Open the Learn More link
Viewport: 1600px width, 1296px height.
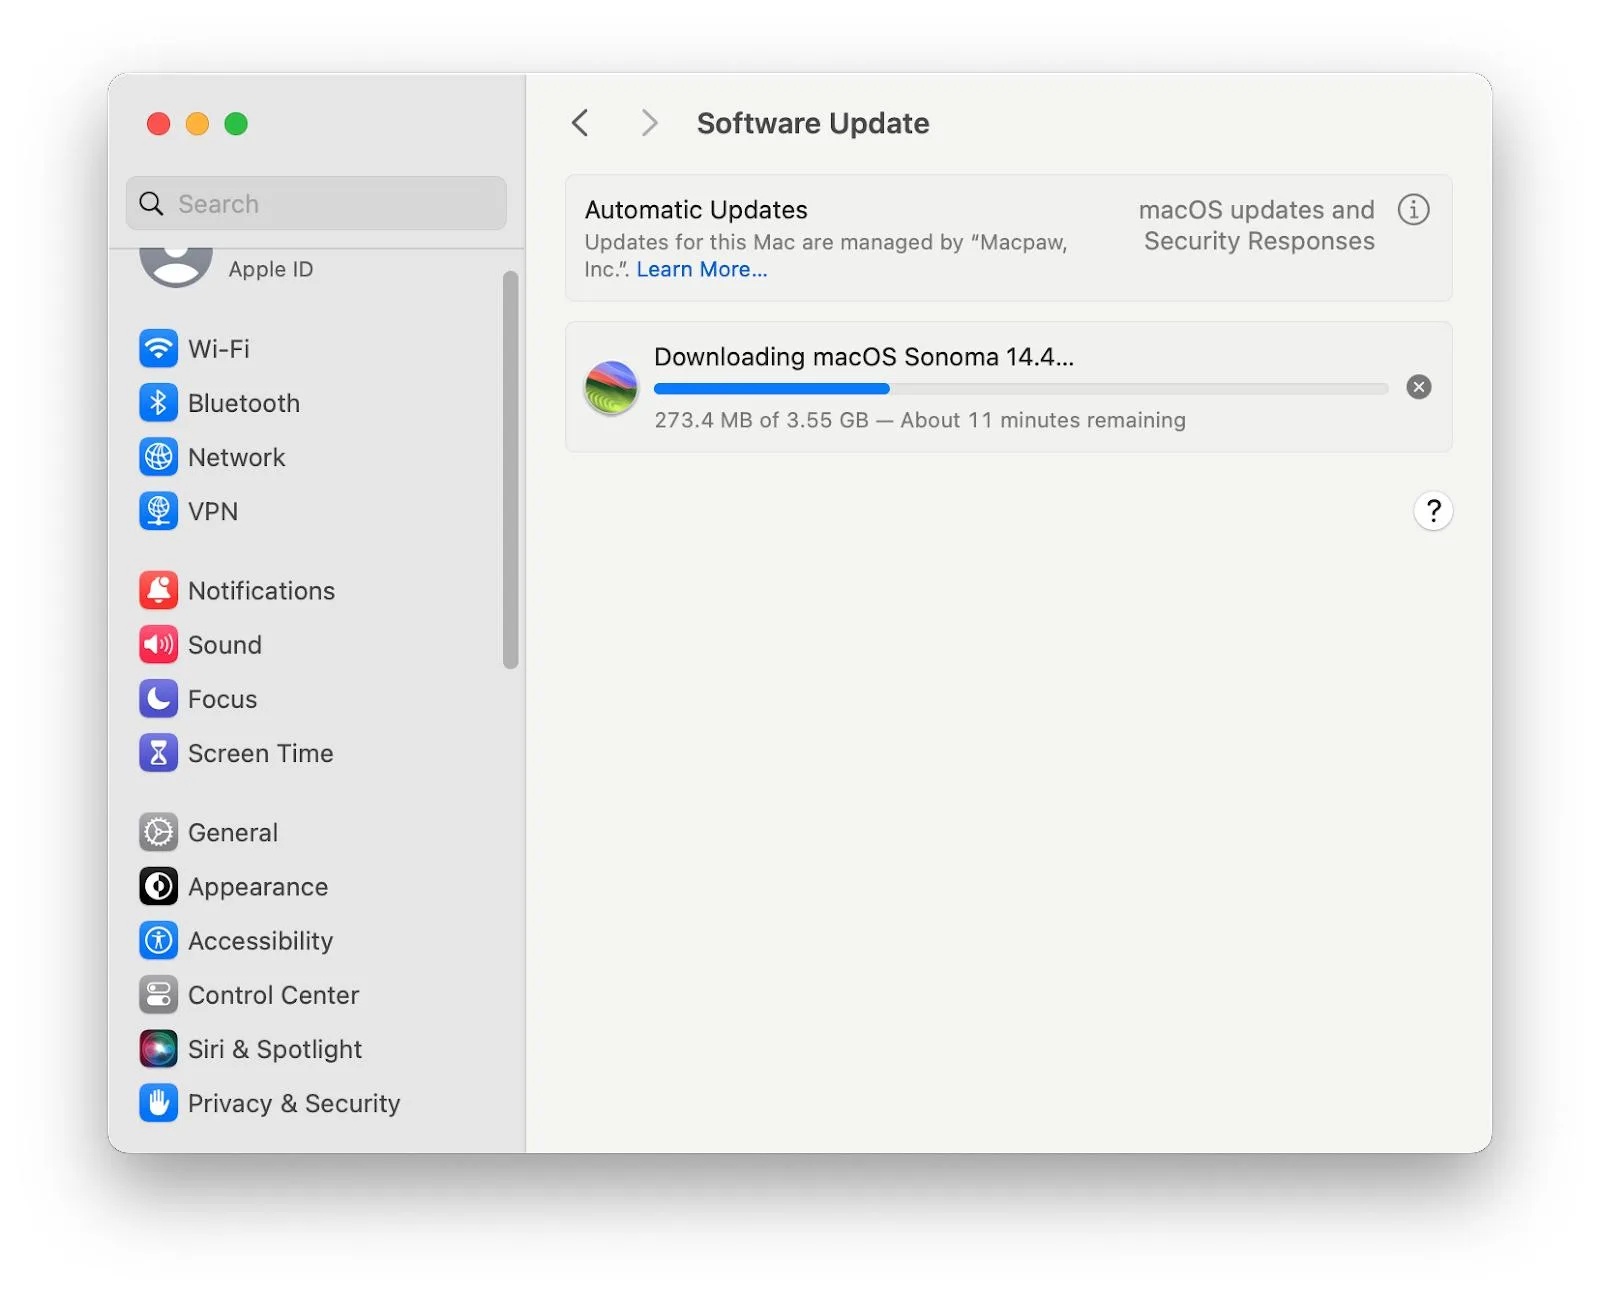(x=702, y=269)
